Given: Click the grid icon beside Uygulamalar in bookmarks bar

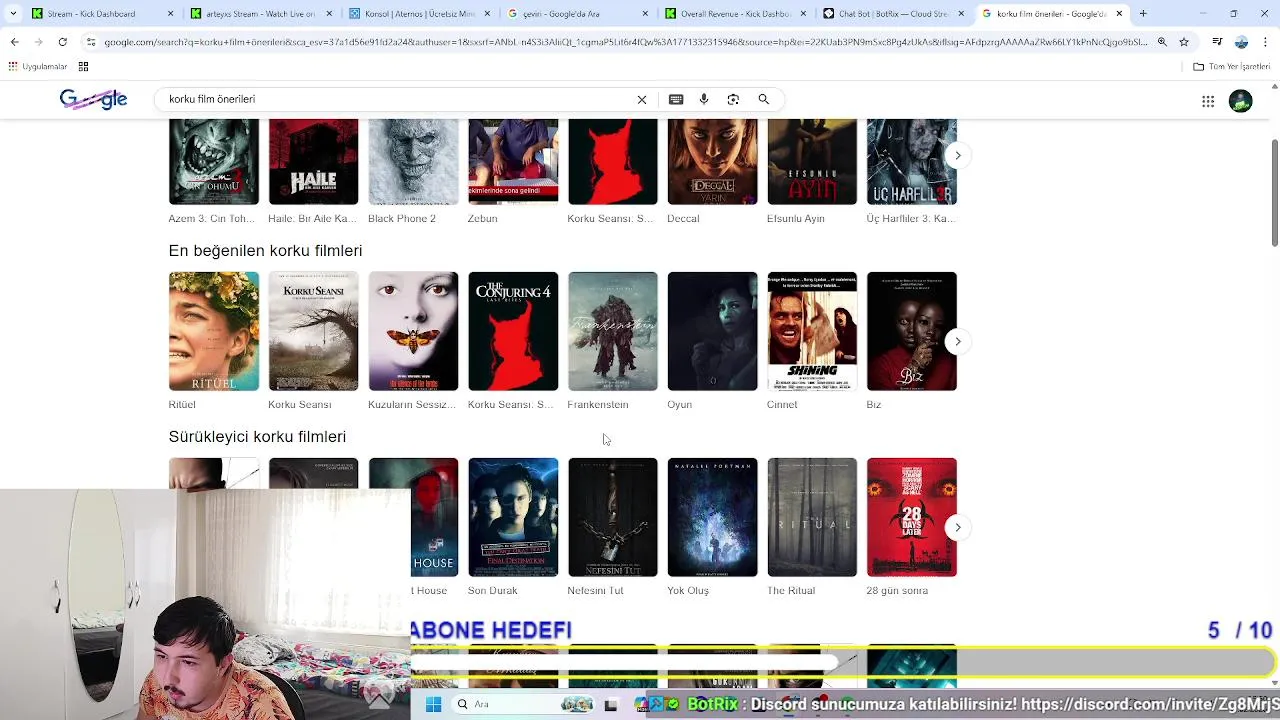Looking at the screenshot, I should (83, 67).
